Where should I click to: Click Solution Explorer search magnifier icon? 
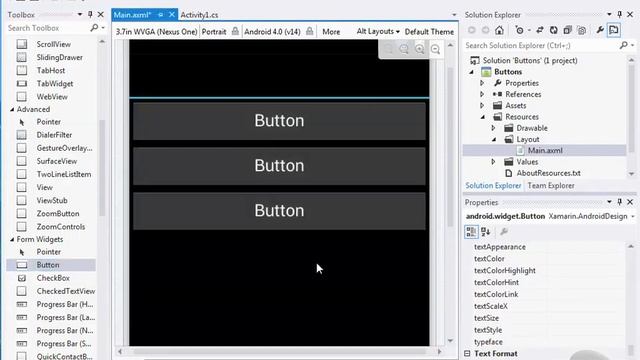point(624,45)
